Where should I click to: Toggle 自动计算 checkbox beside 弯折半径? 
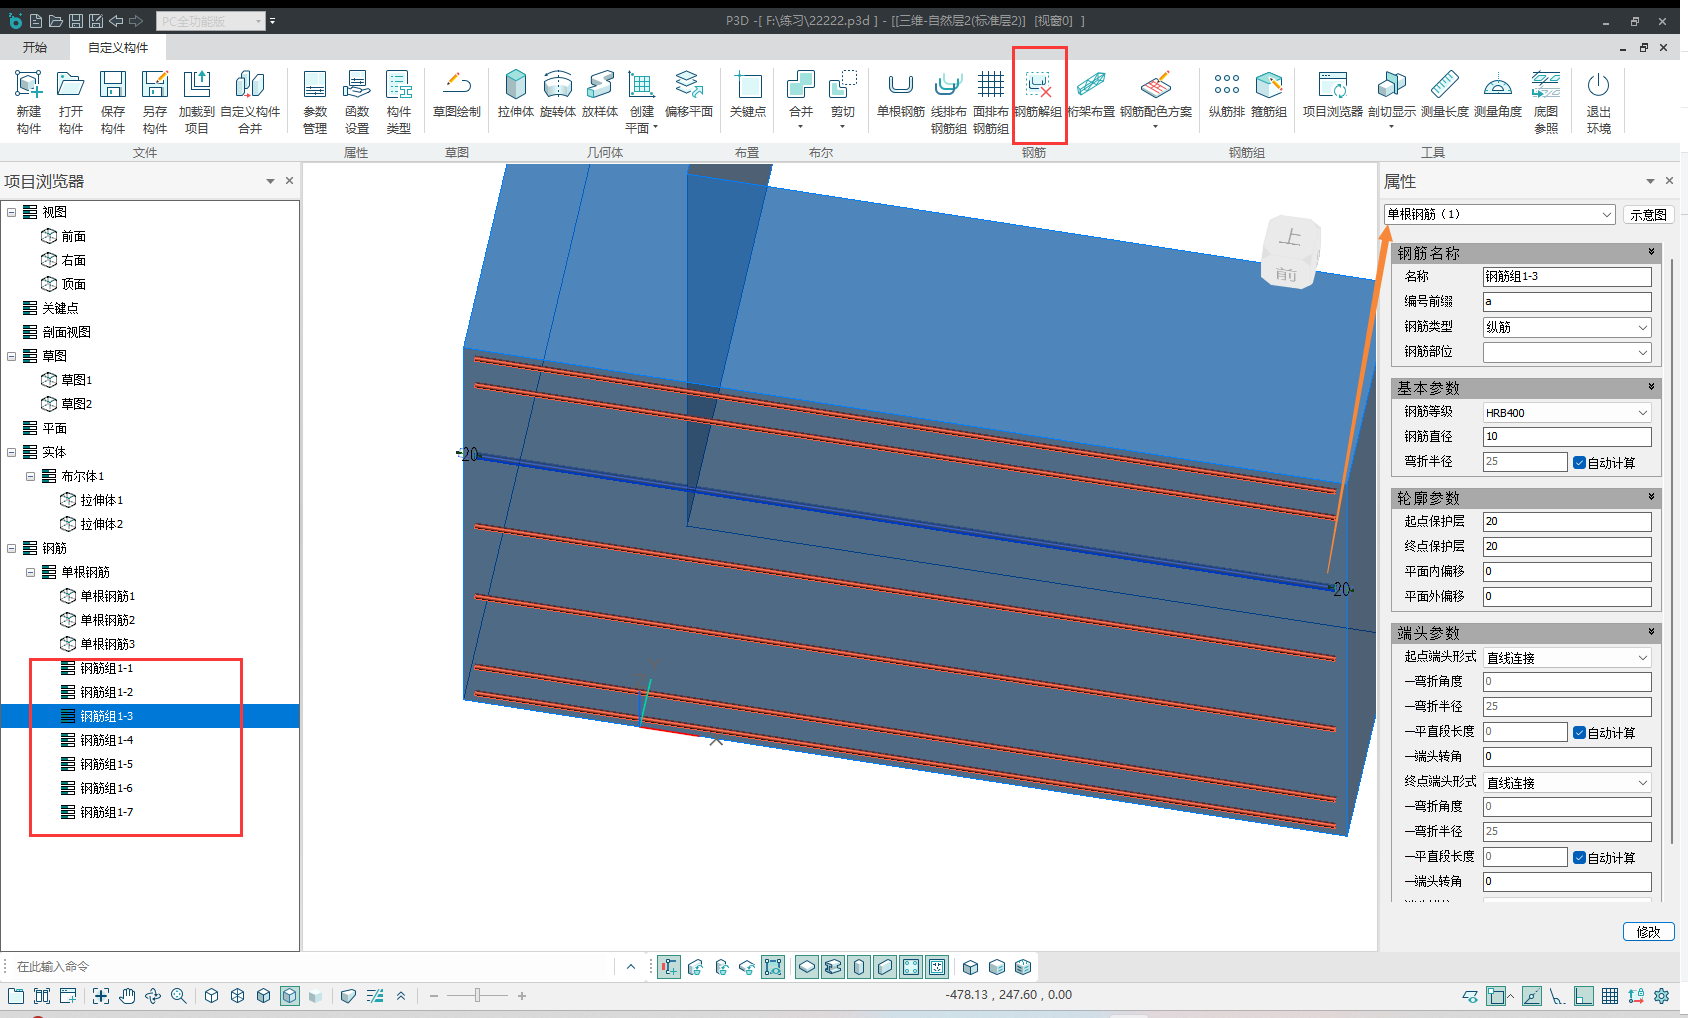(1579, 463)
